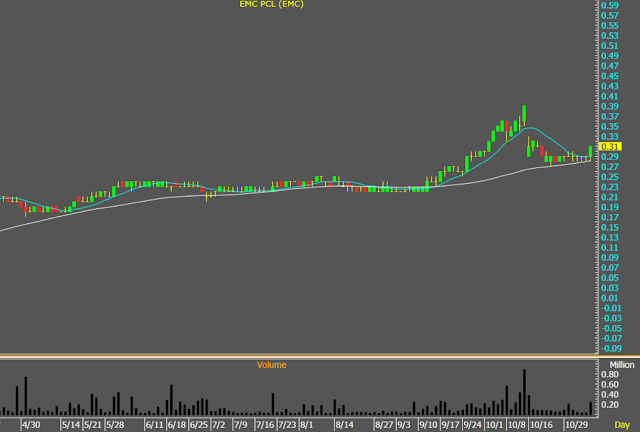Viewport: 640px width, 432px height.
Task: Click the Volume panel label
Action: tap(271, 365)
